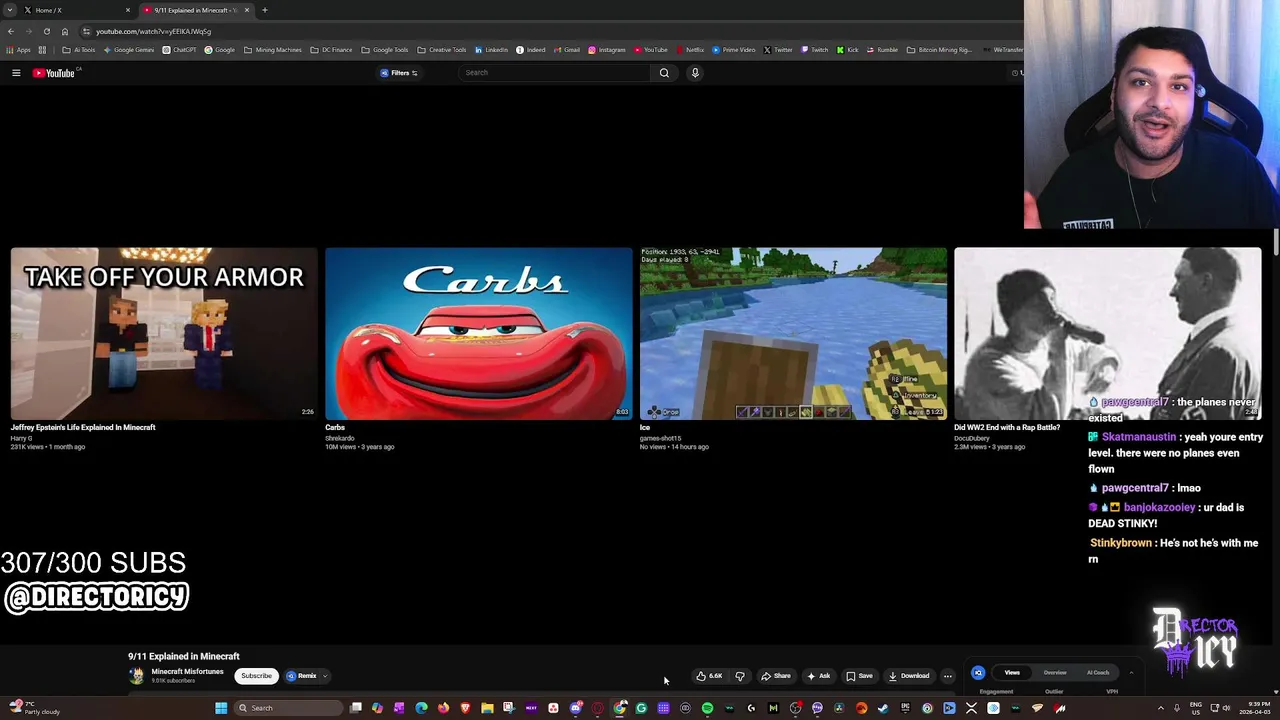This screenshot has height=720, width=1280.
Task: Open Did WW2 End with a Rap Battle thumbnail
Action: (1107, 333)
